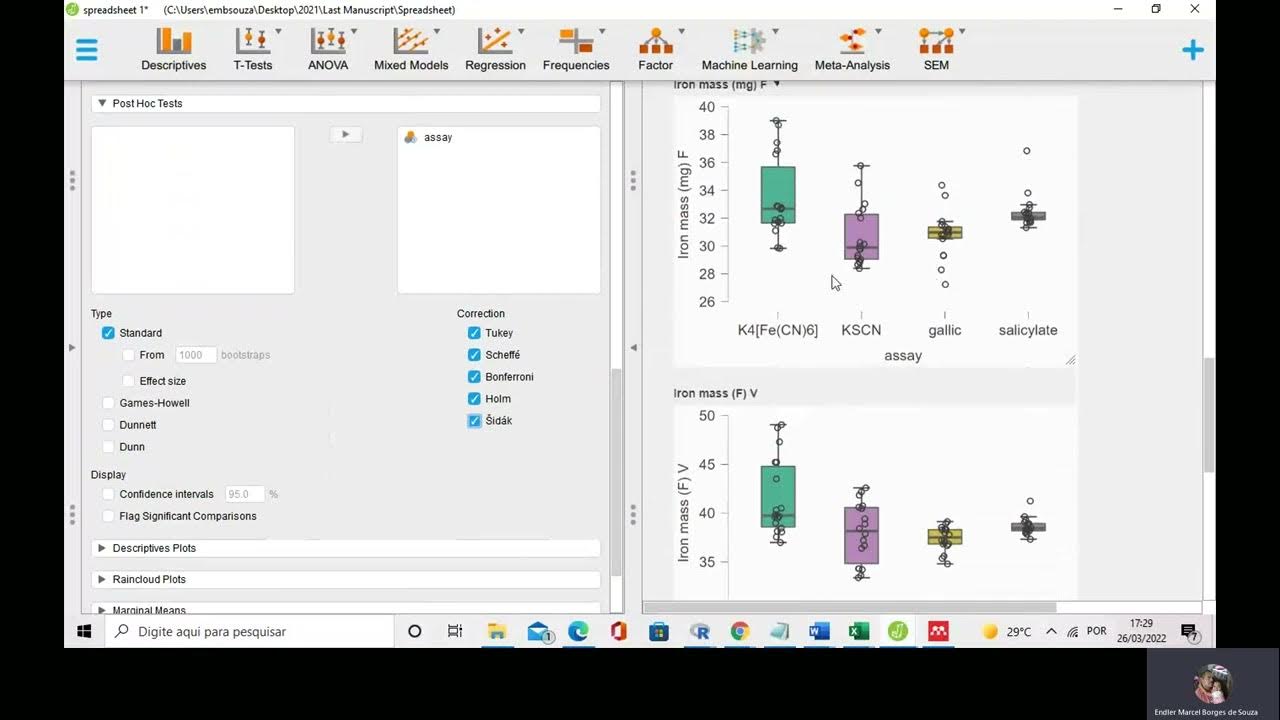Expand the Marginal Means section
The height and width of the screenshot is (720, 1280).
pyautogui.click(x=346, y=609)
